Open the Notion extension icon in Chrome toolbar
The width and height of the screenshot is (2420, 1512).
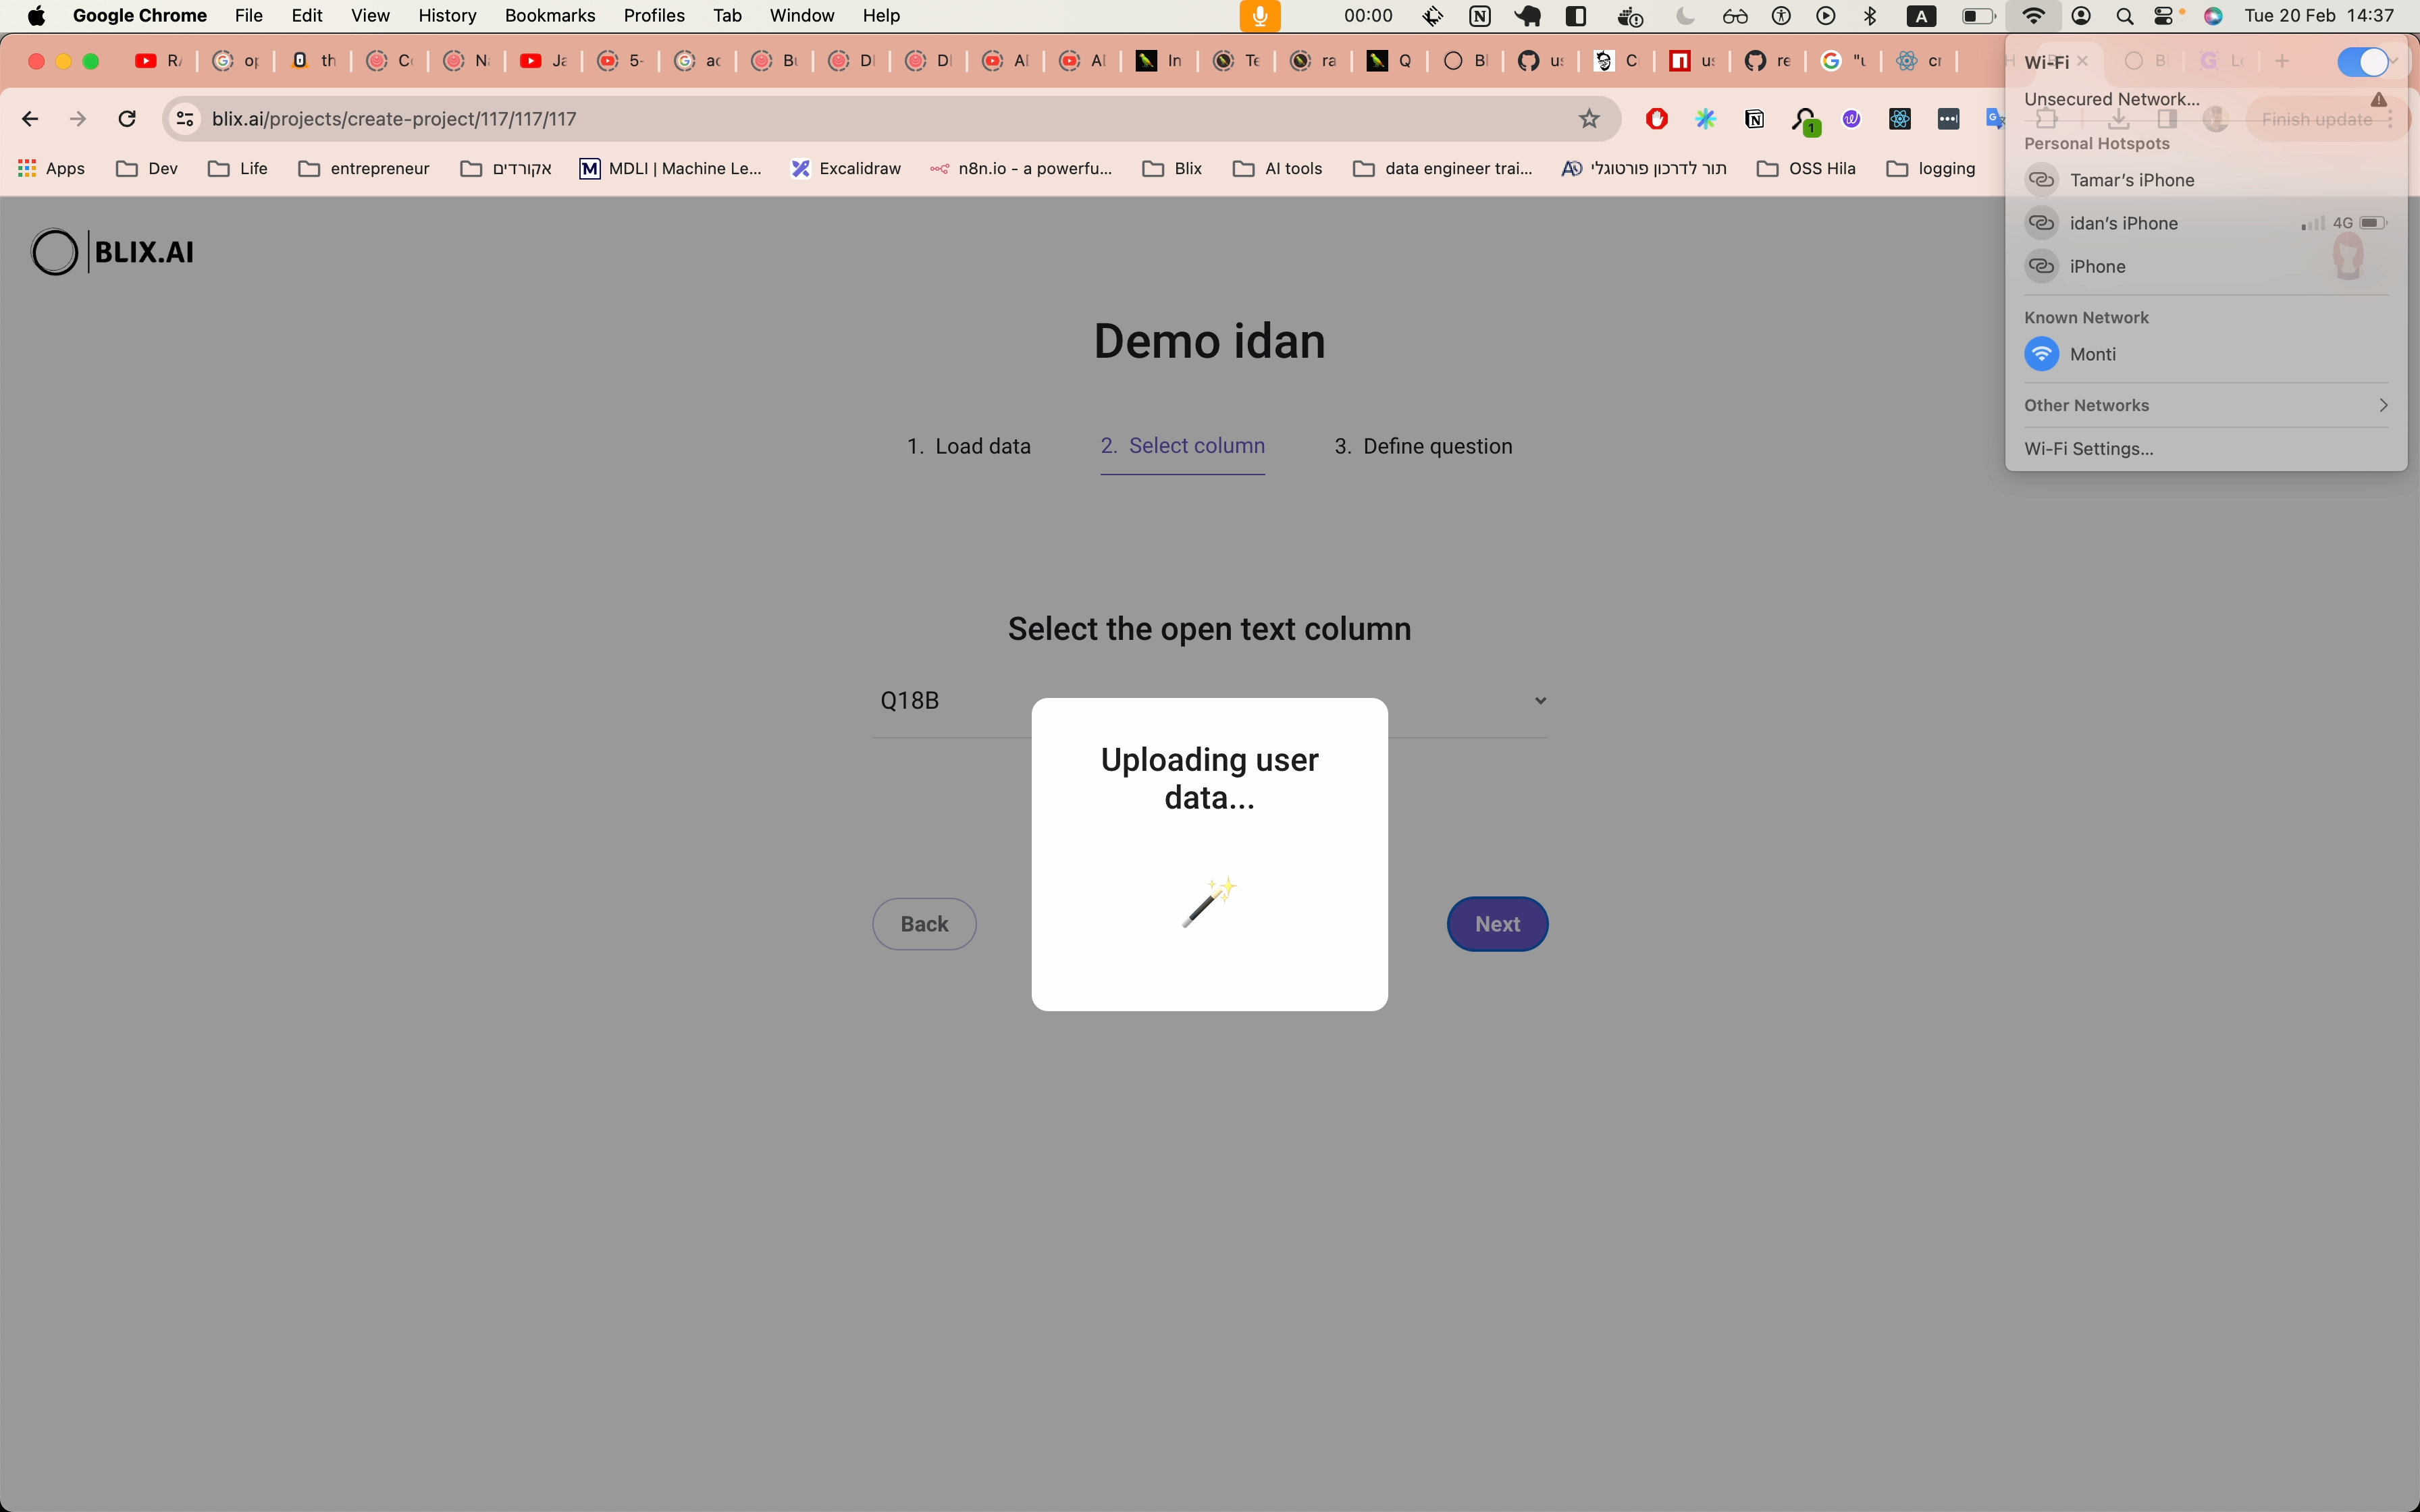coord(1754,119)
